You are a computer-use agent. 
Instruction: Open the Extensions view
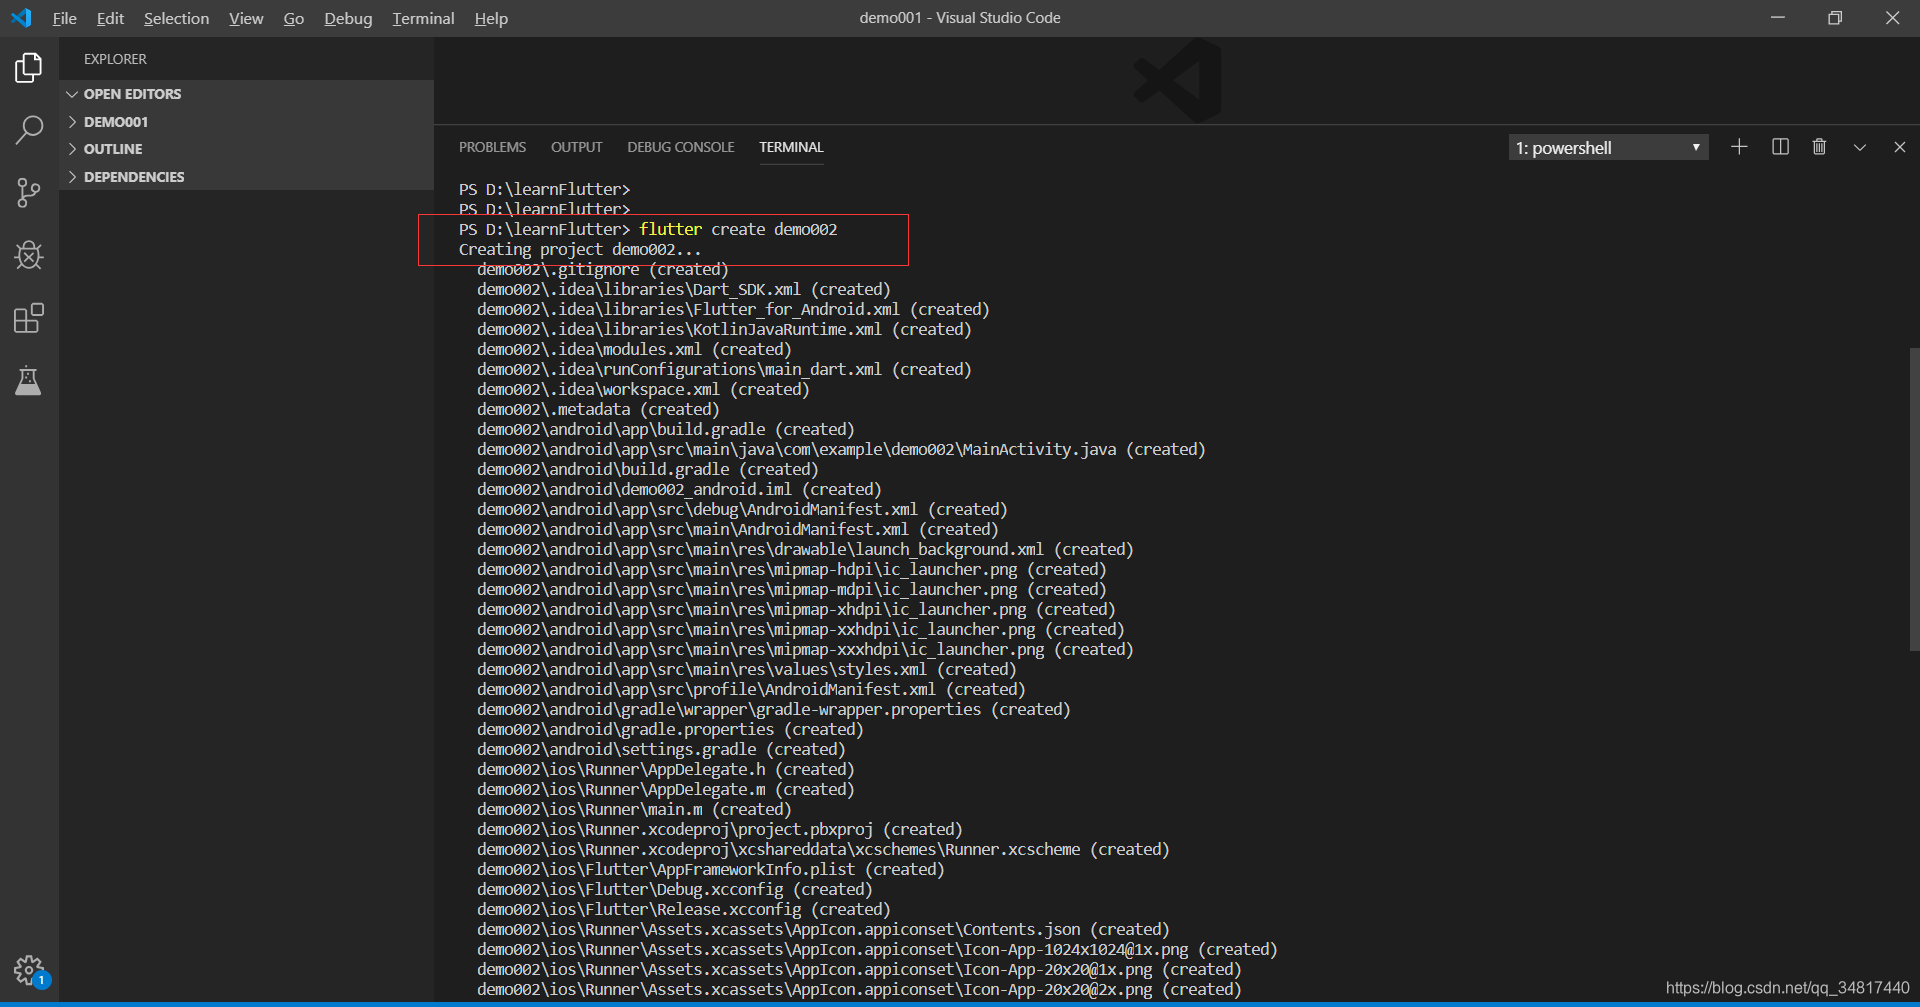pos(29,318)
